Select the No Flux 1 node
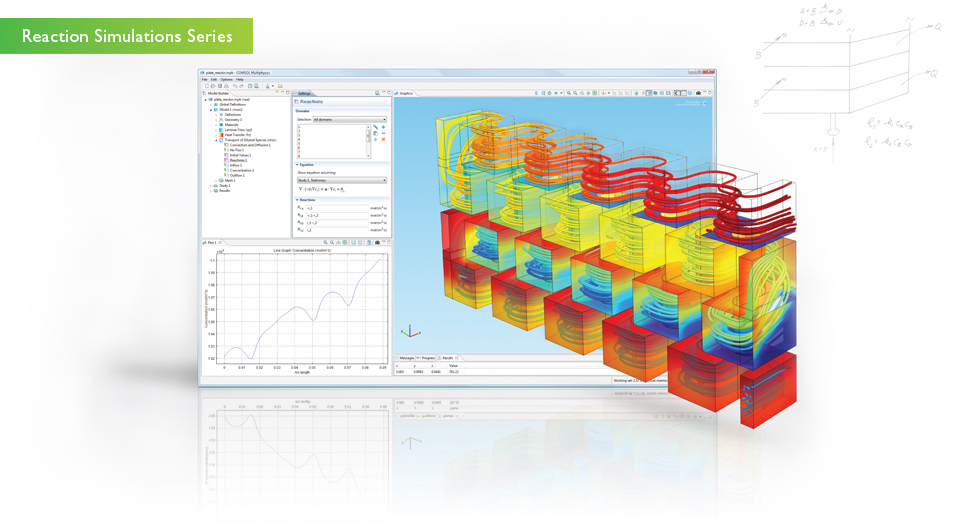Viewport: 954px width, 528px height. click(236, 150)
